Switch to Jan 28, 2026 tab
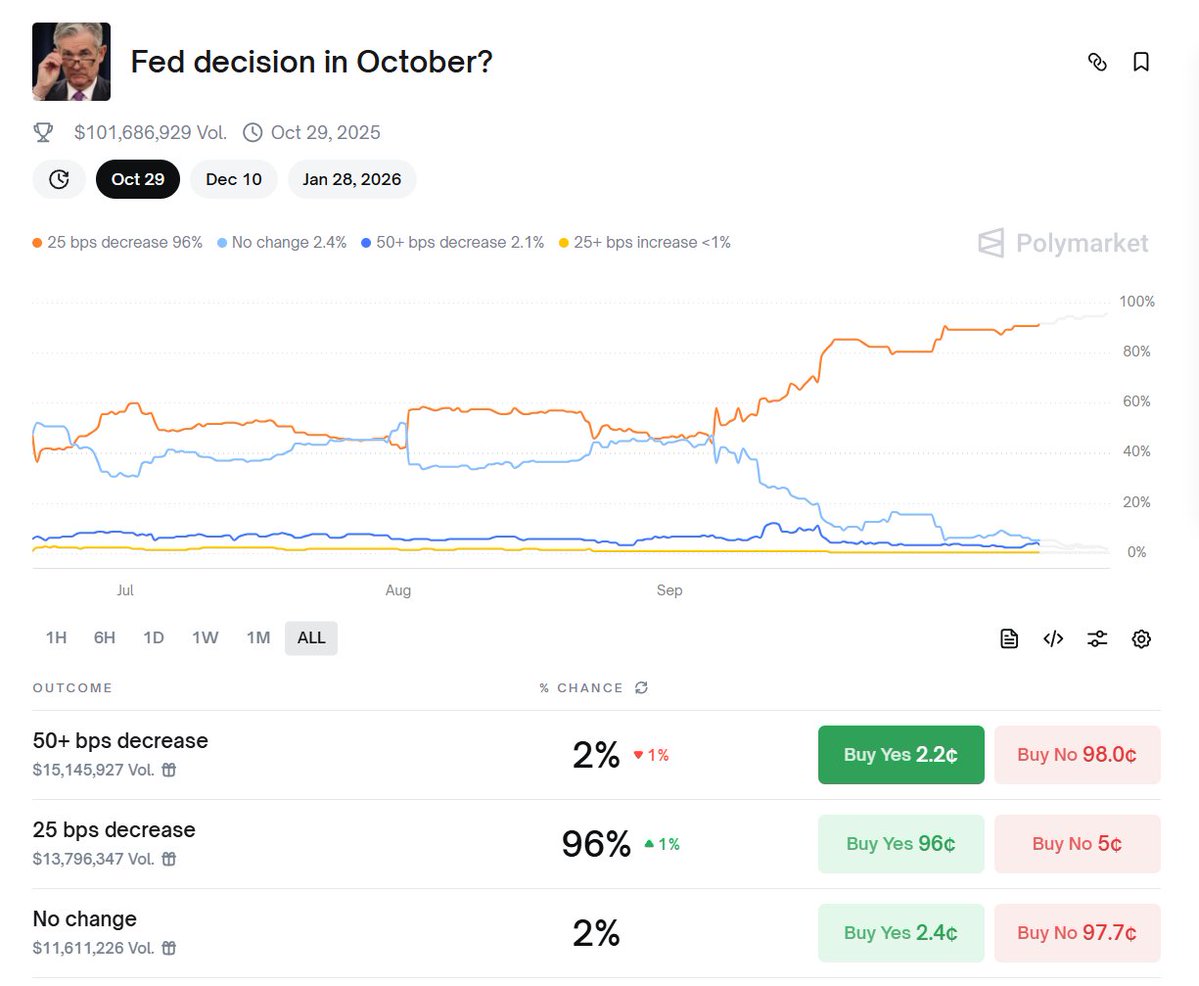 352,179
